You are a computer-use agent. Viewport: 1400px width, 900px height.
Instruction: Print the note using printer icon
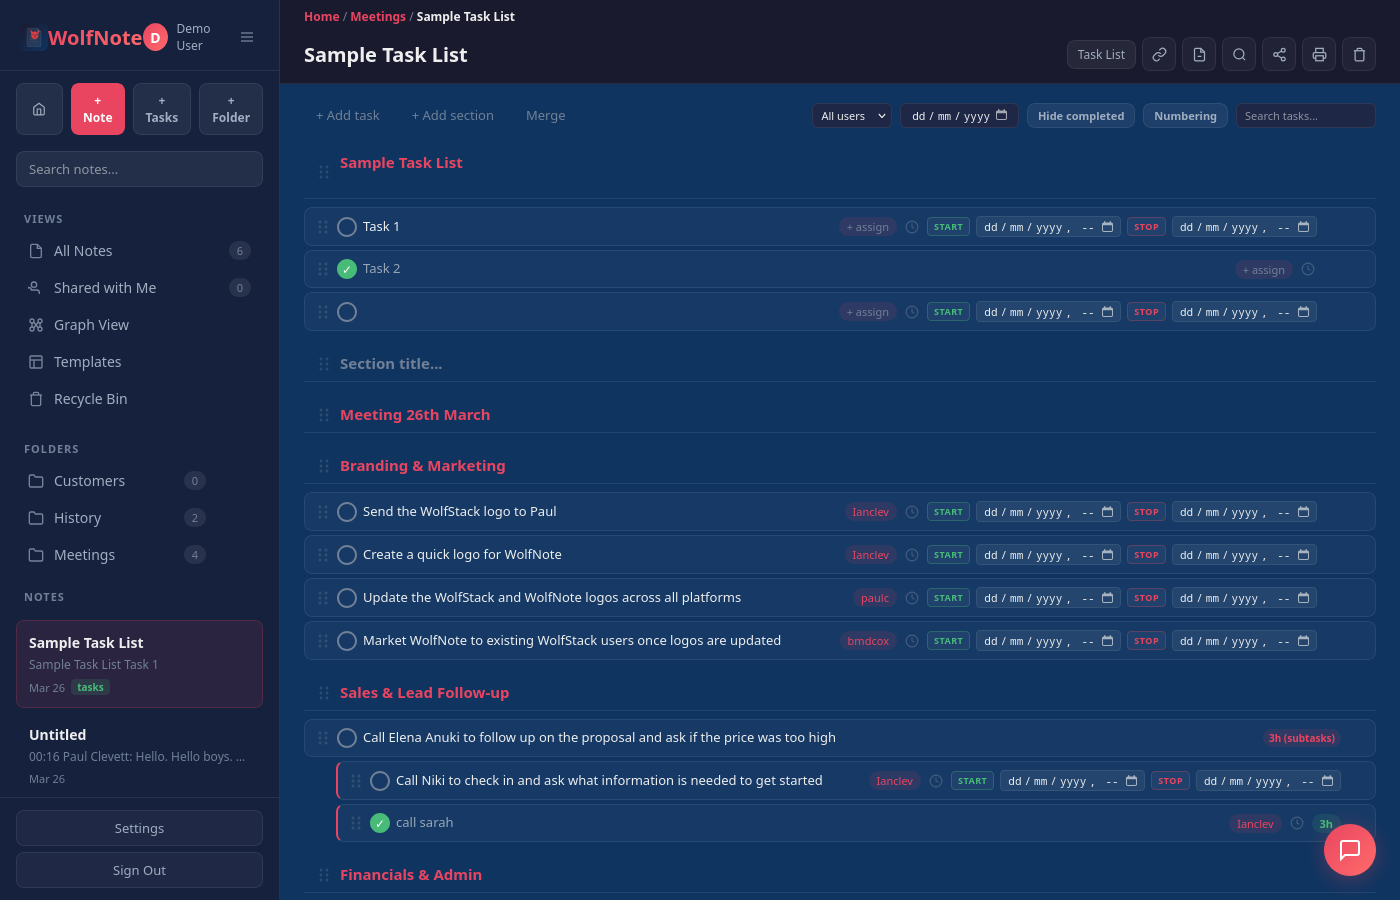click(x=1319, y=55)
